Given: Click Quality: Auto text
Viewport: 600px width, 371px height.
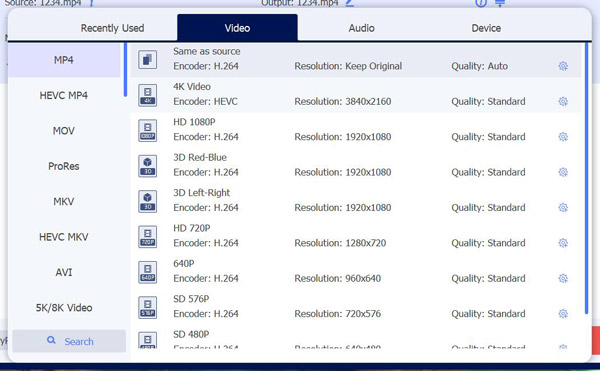Looking at the screenshot, I should tap(479, 66).
